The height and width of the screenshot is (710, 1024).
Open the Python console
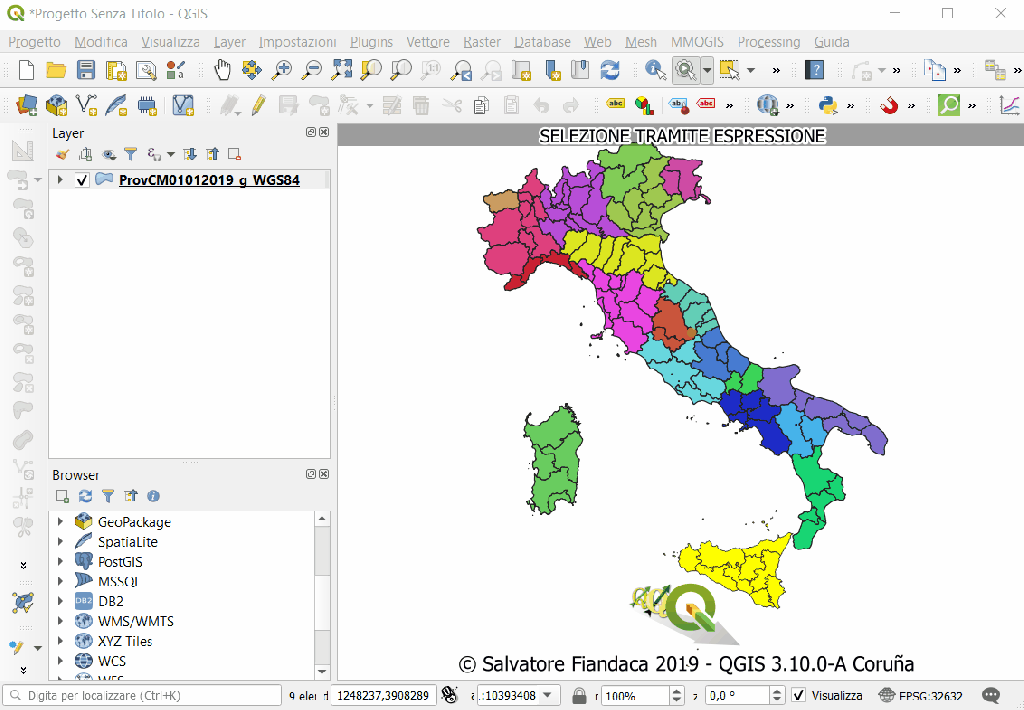827,105
